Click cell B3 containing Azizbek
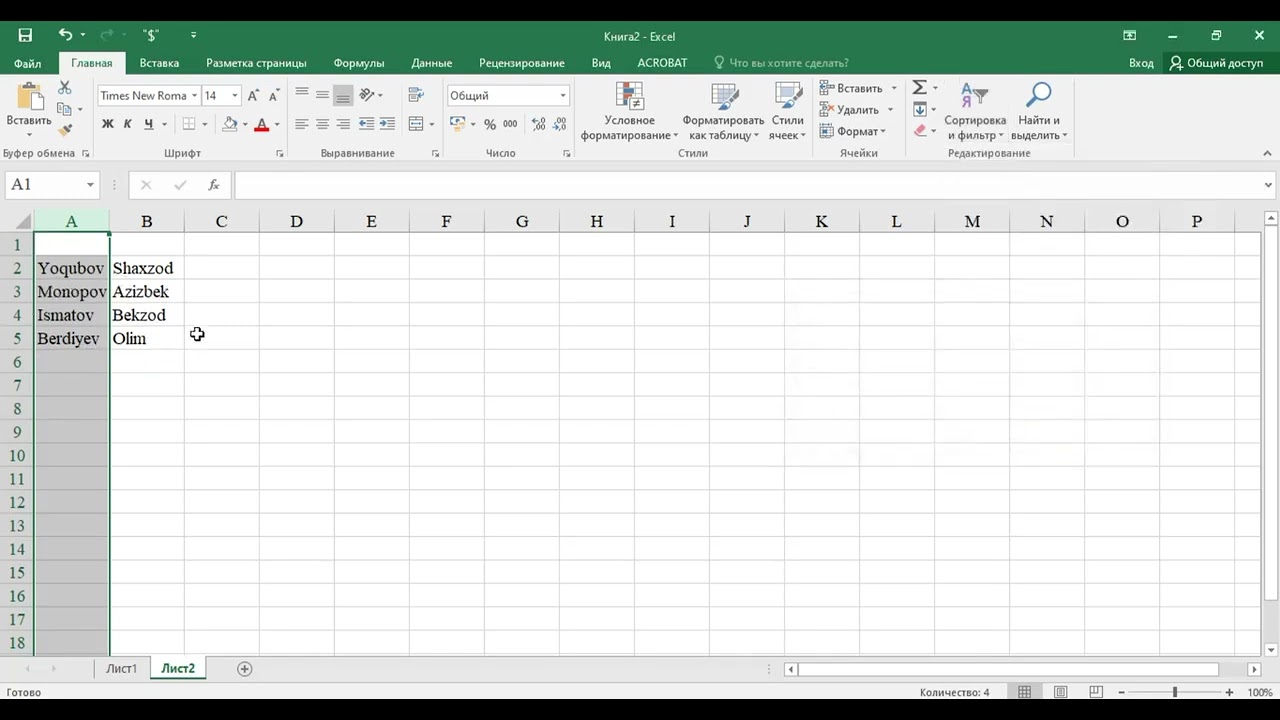The width and height of the screenshot is (1280, 720). pos(147,292)
